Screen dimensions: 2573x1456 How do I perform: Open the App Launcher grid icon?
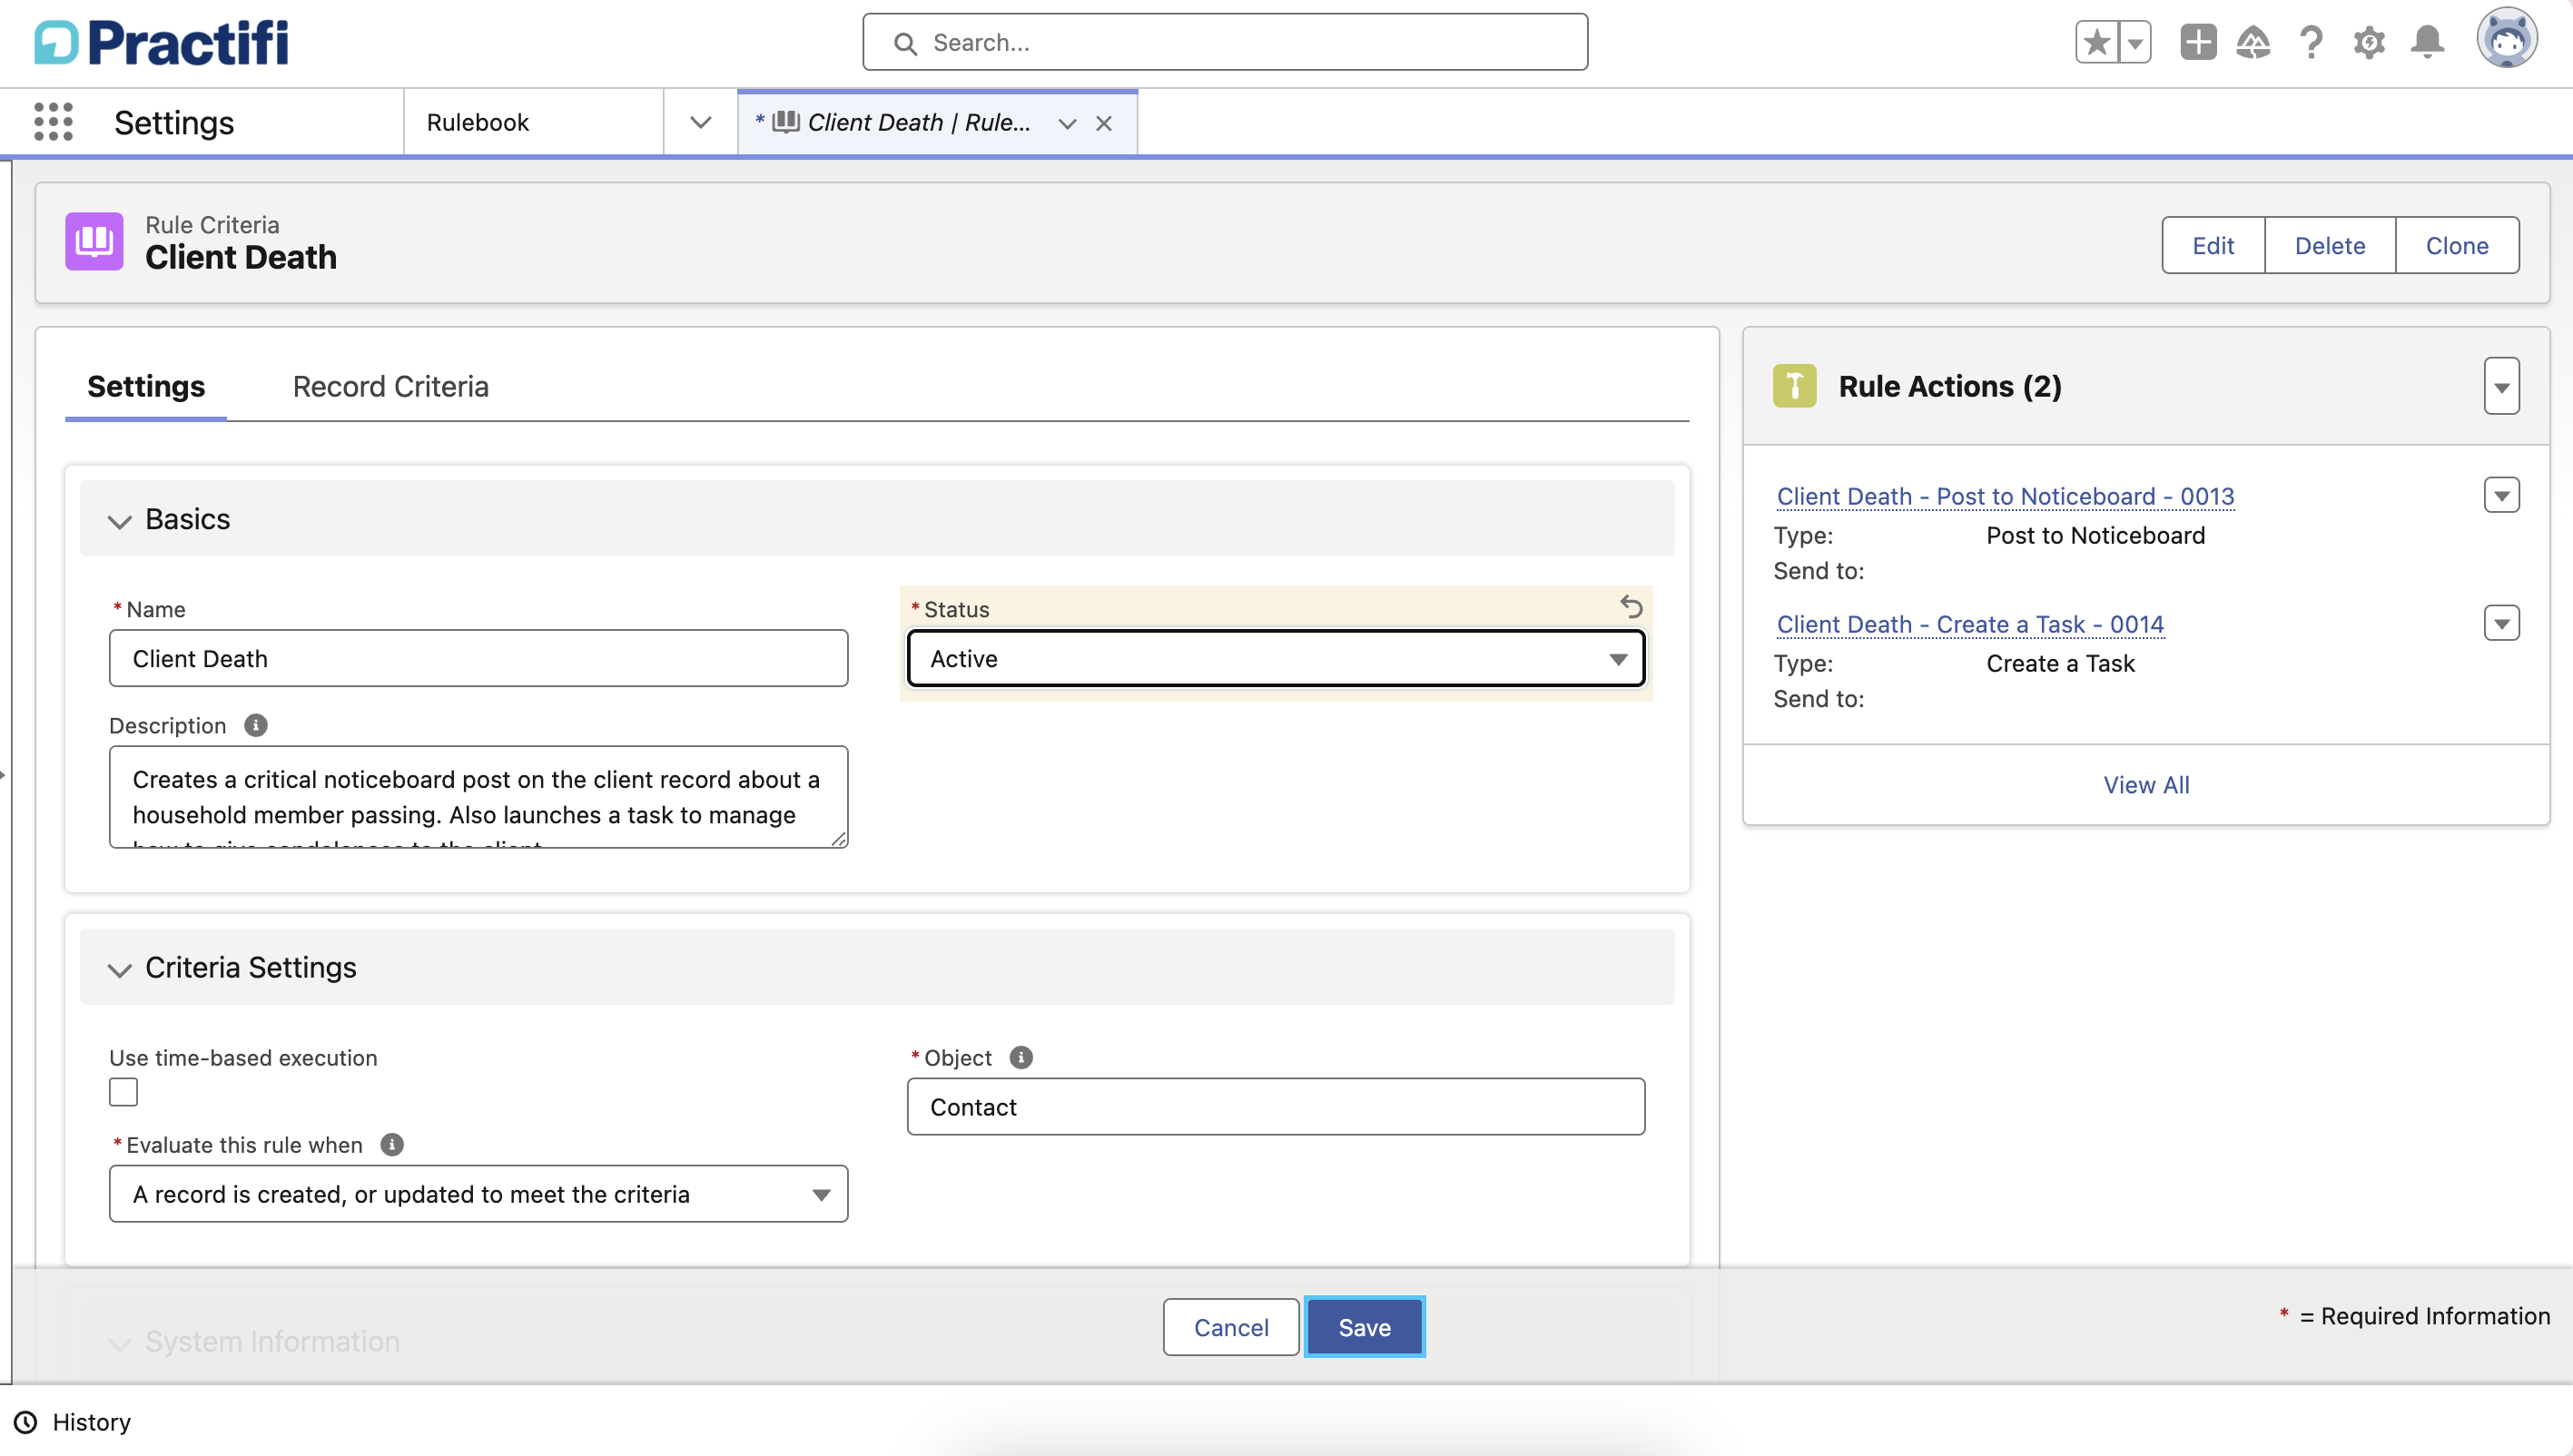[x=54, y=122]
